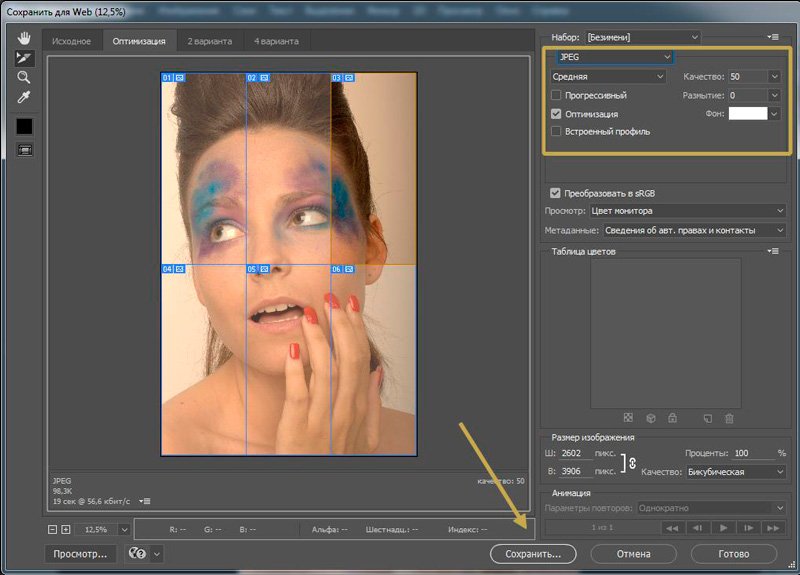This screenshot has width=800, height=575.
Task: Click the slice 01 badge
Action: tap(173, 78)
